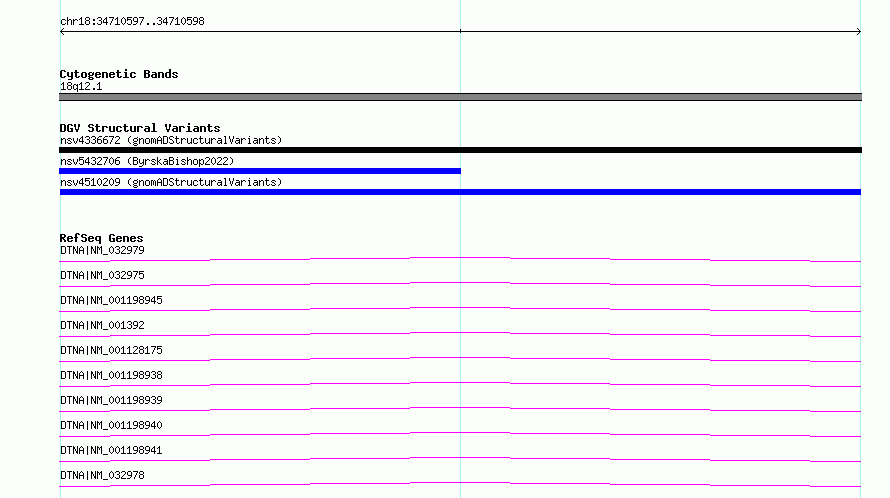The image size is (890, 498).
Task: Click the DGV Structural Variants track title
Action: click(x=140, y=128)
